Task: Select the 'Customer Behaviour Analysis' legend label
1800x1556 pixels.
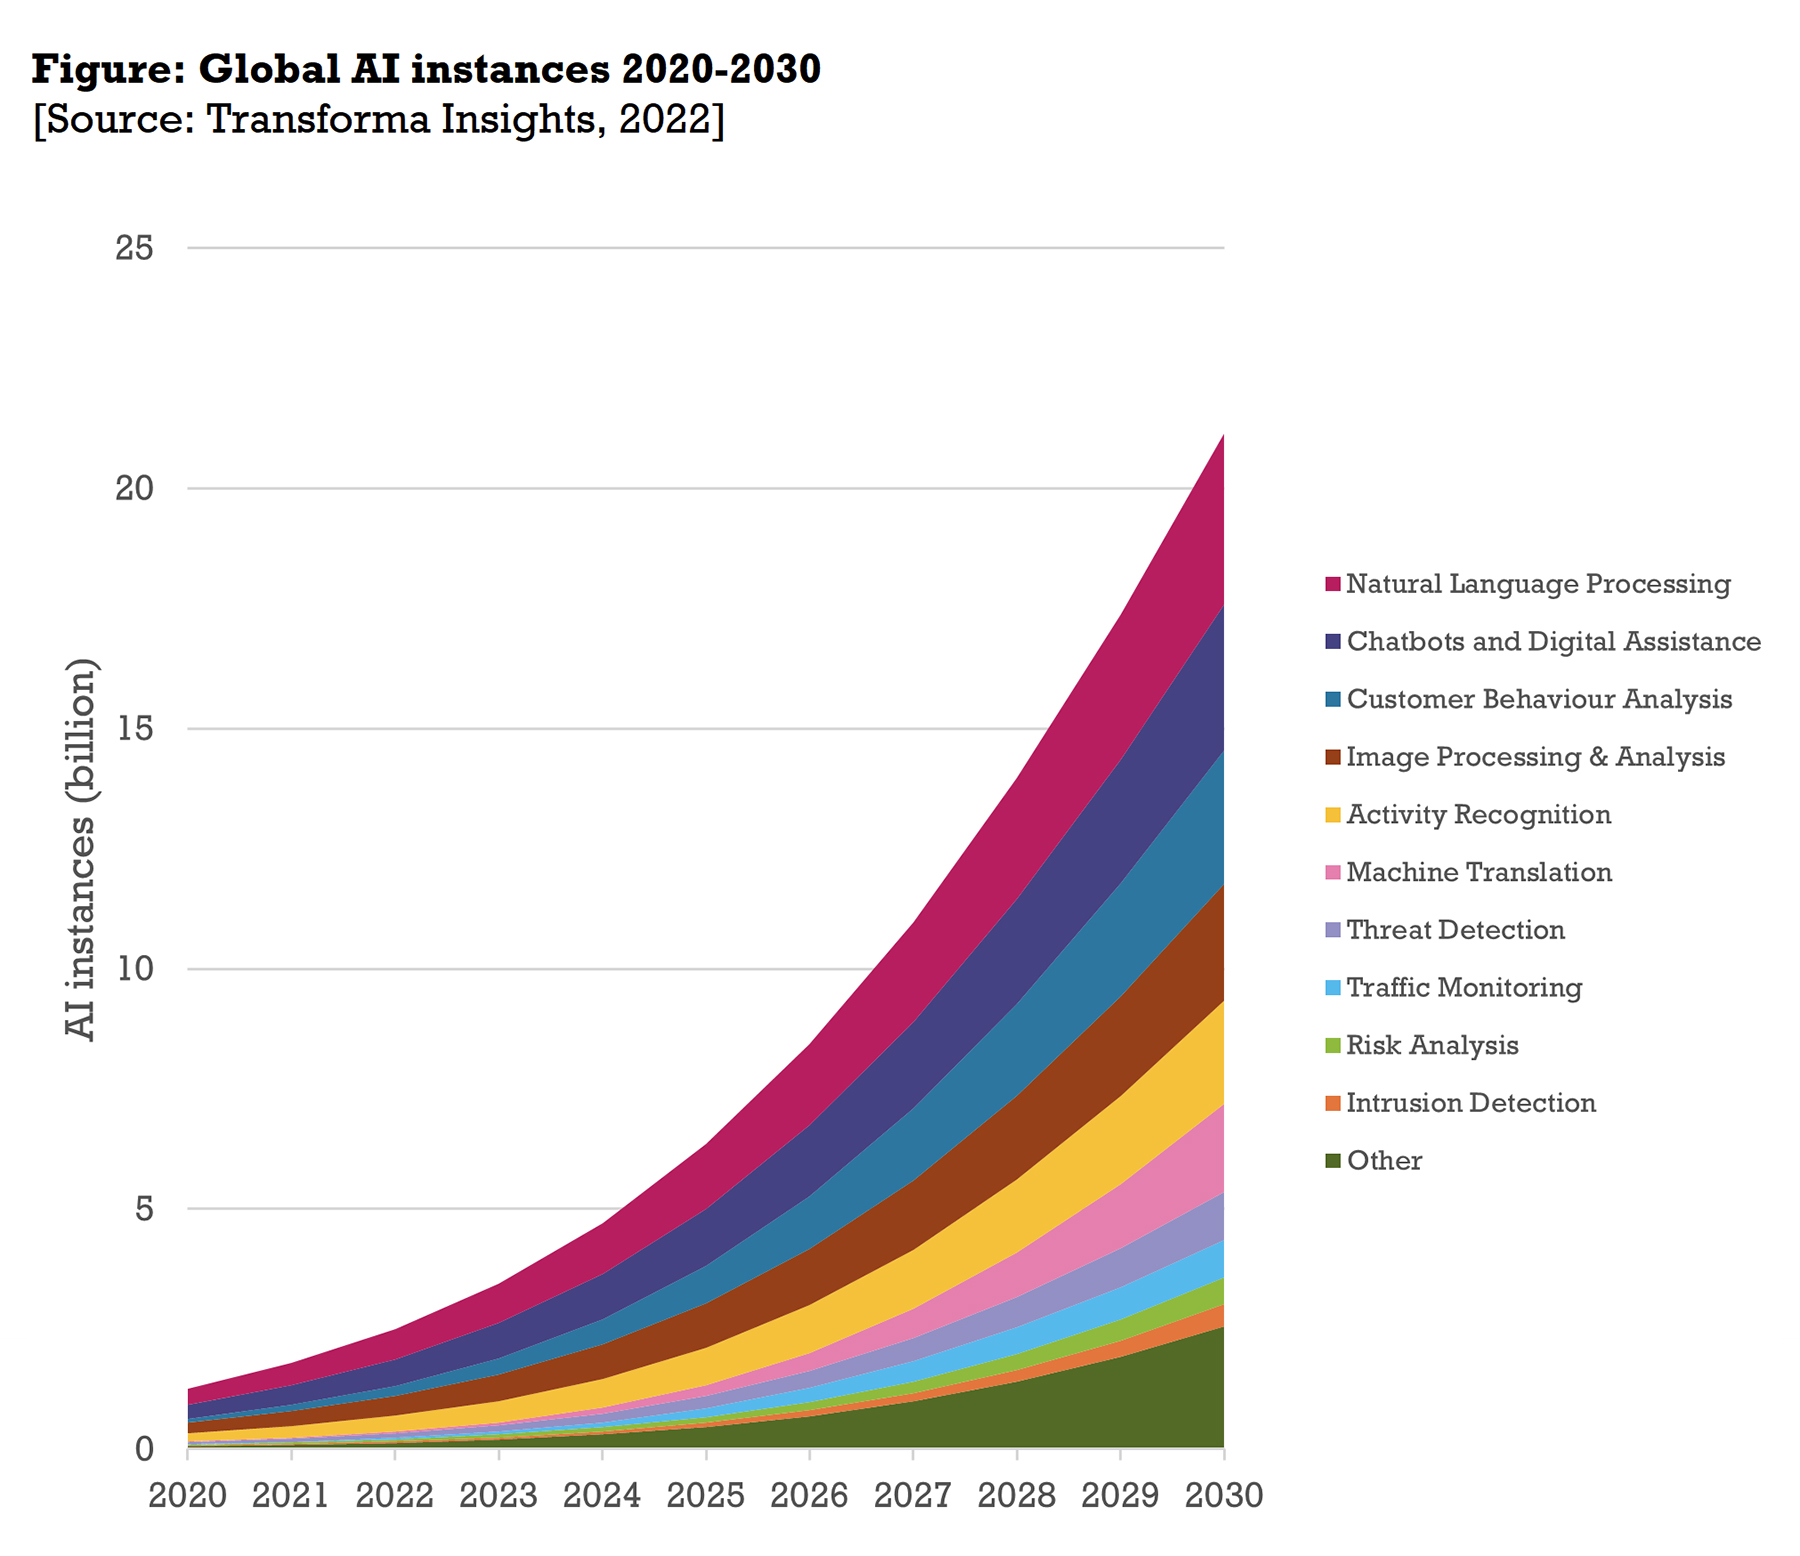Action: 1539,699
